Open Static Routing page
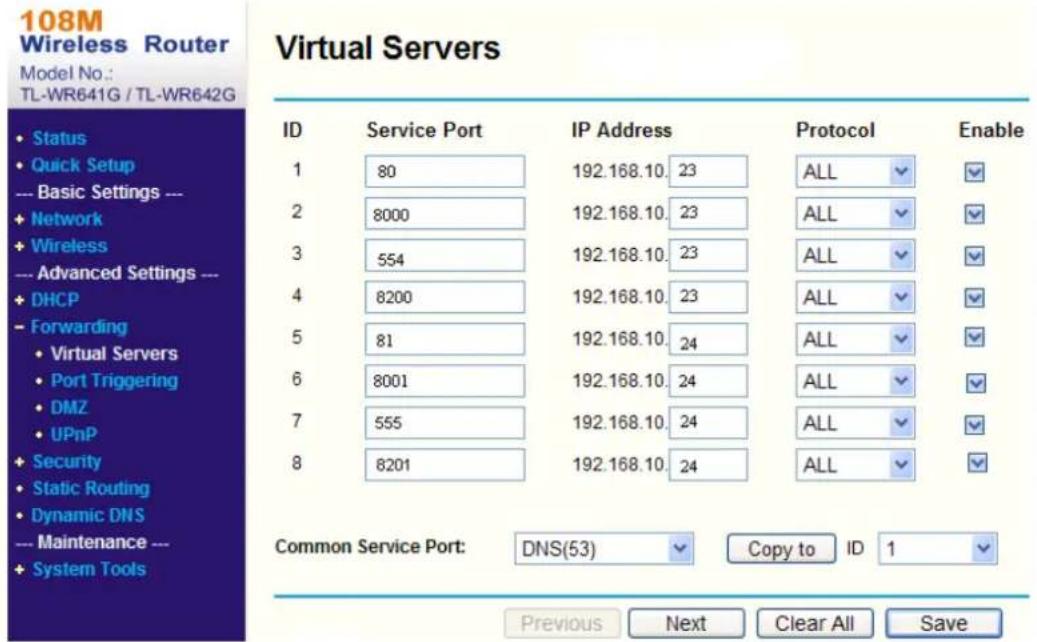The height and width of the screenshot is (642, 1037). point(91,489)
